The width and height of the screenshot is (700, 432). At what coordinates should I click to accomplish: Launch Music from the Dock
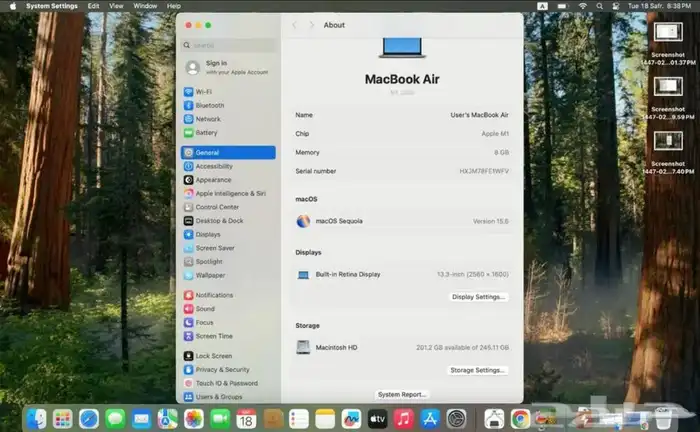tap(404, 419)
